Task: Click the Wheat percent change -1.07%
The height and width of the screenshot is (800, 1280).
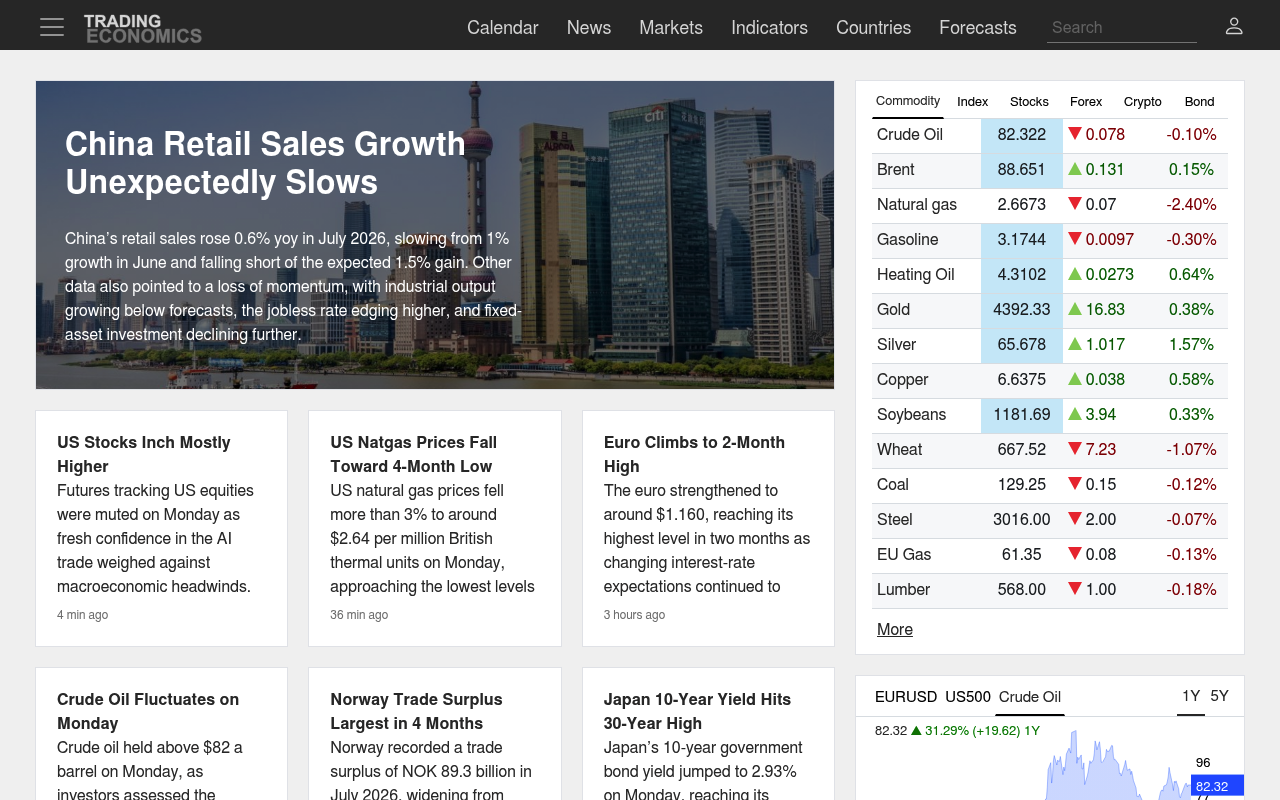Action: coord(1191,450)
